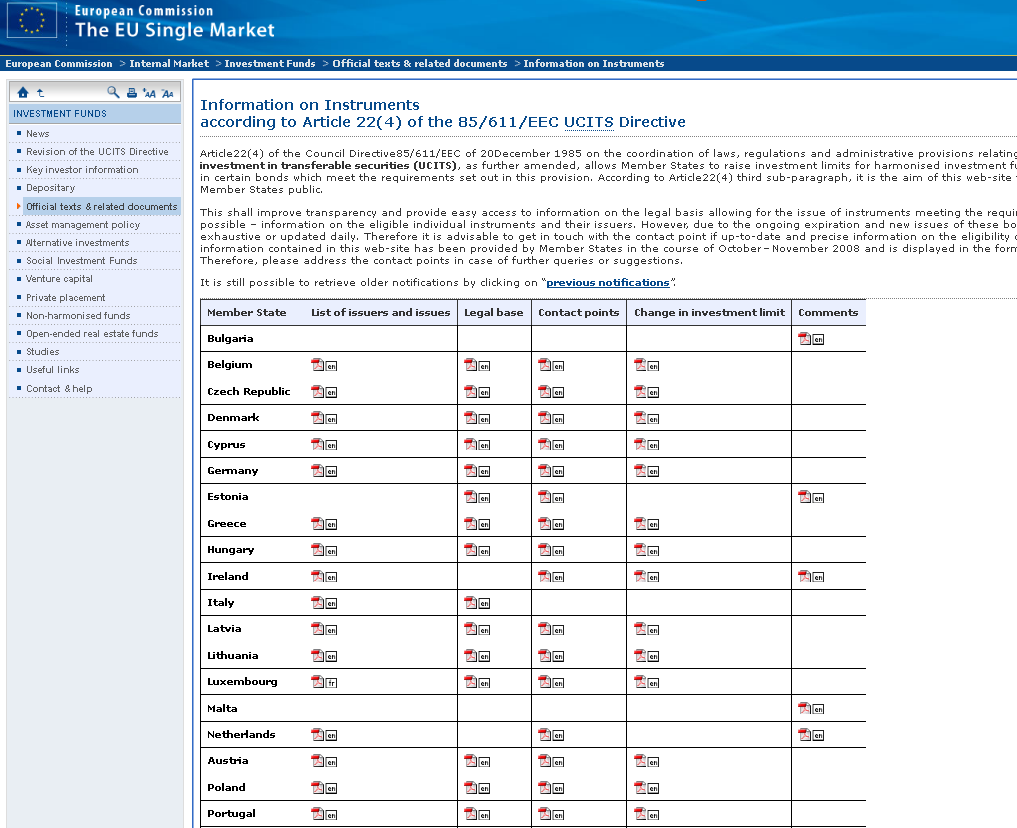The image size is (1017, 828).
Task: Click the previous notifications link
Action: click(608, 283)
